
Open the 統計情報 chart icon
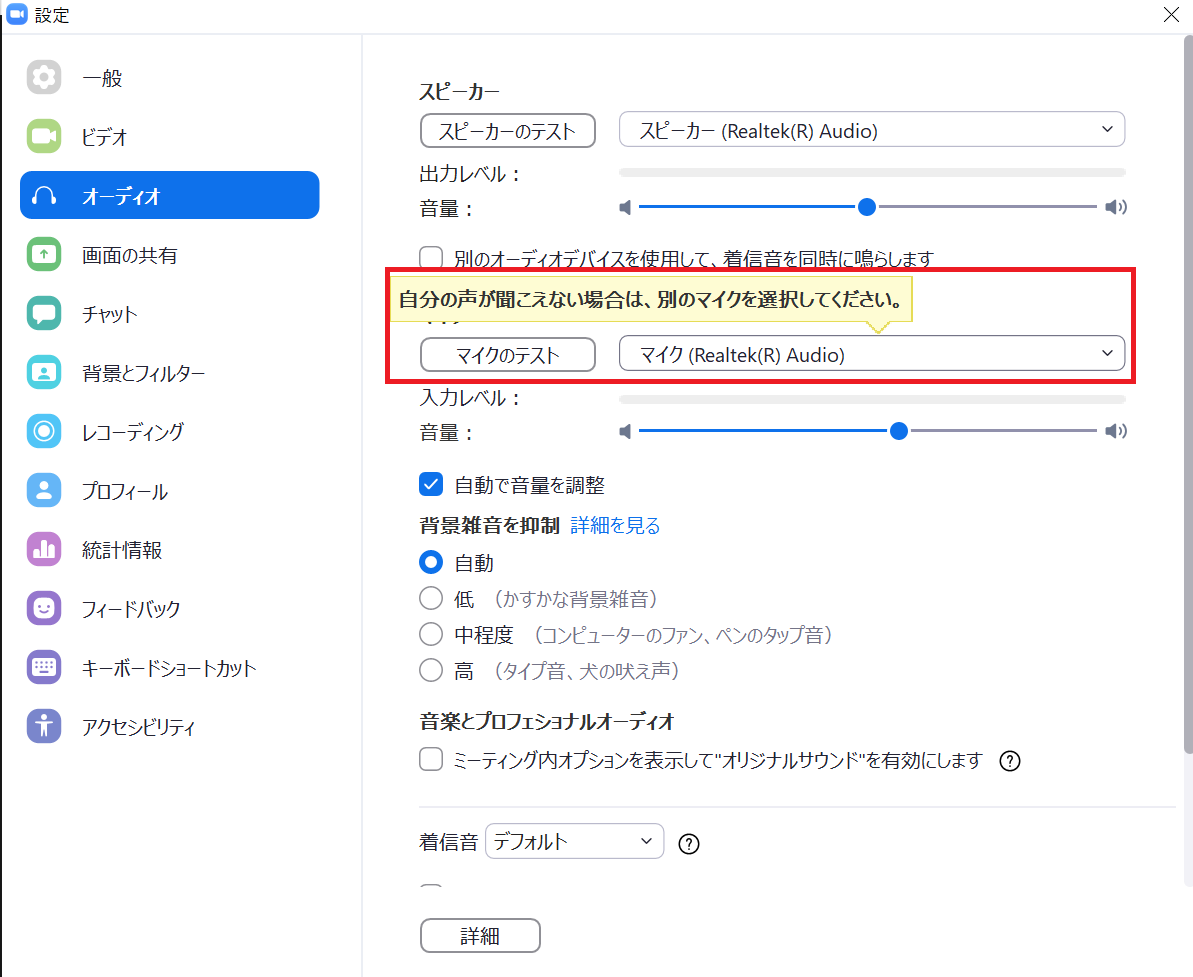(44, 550)
